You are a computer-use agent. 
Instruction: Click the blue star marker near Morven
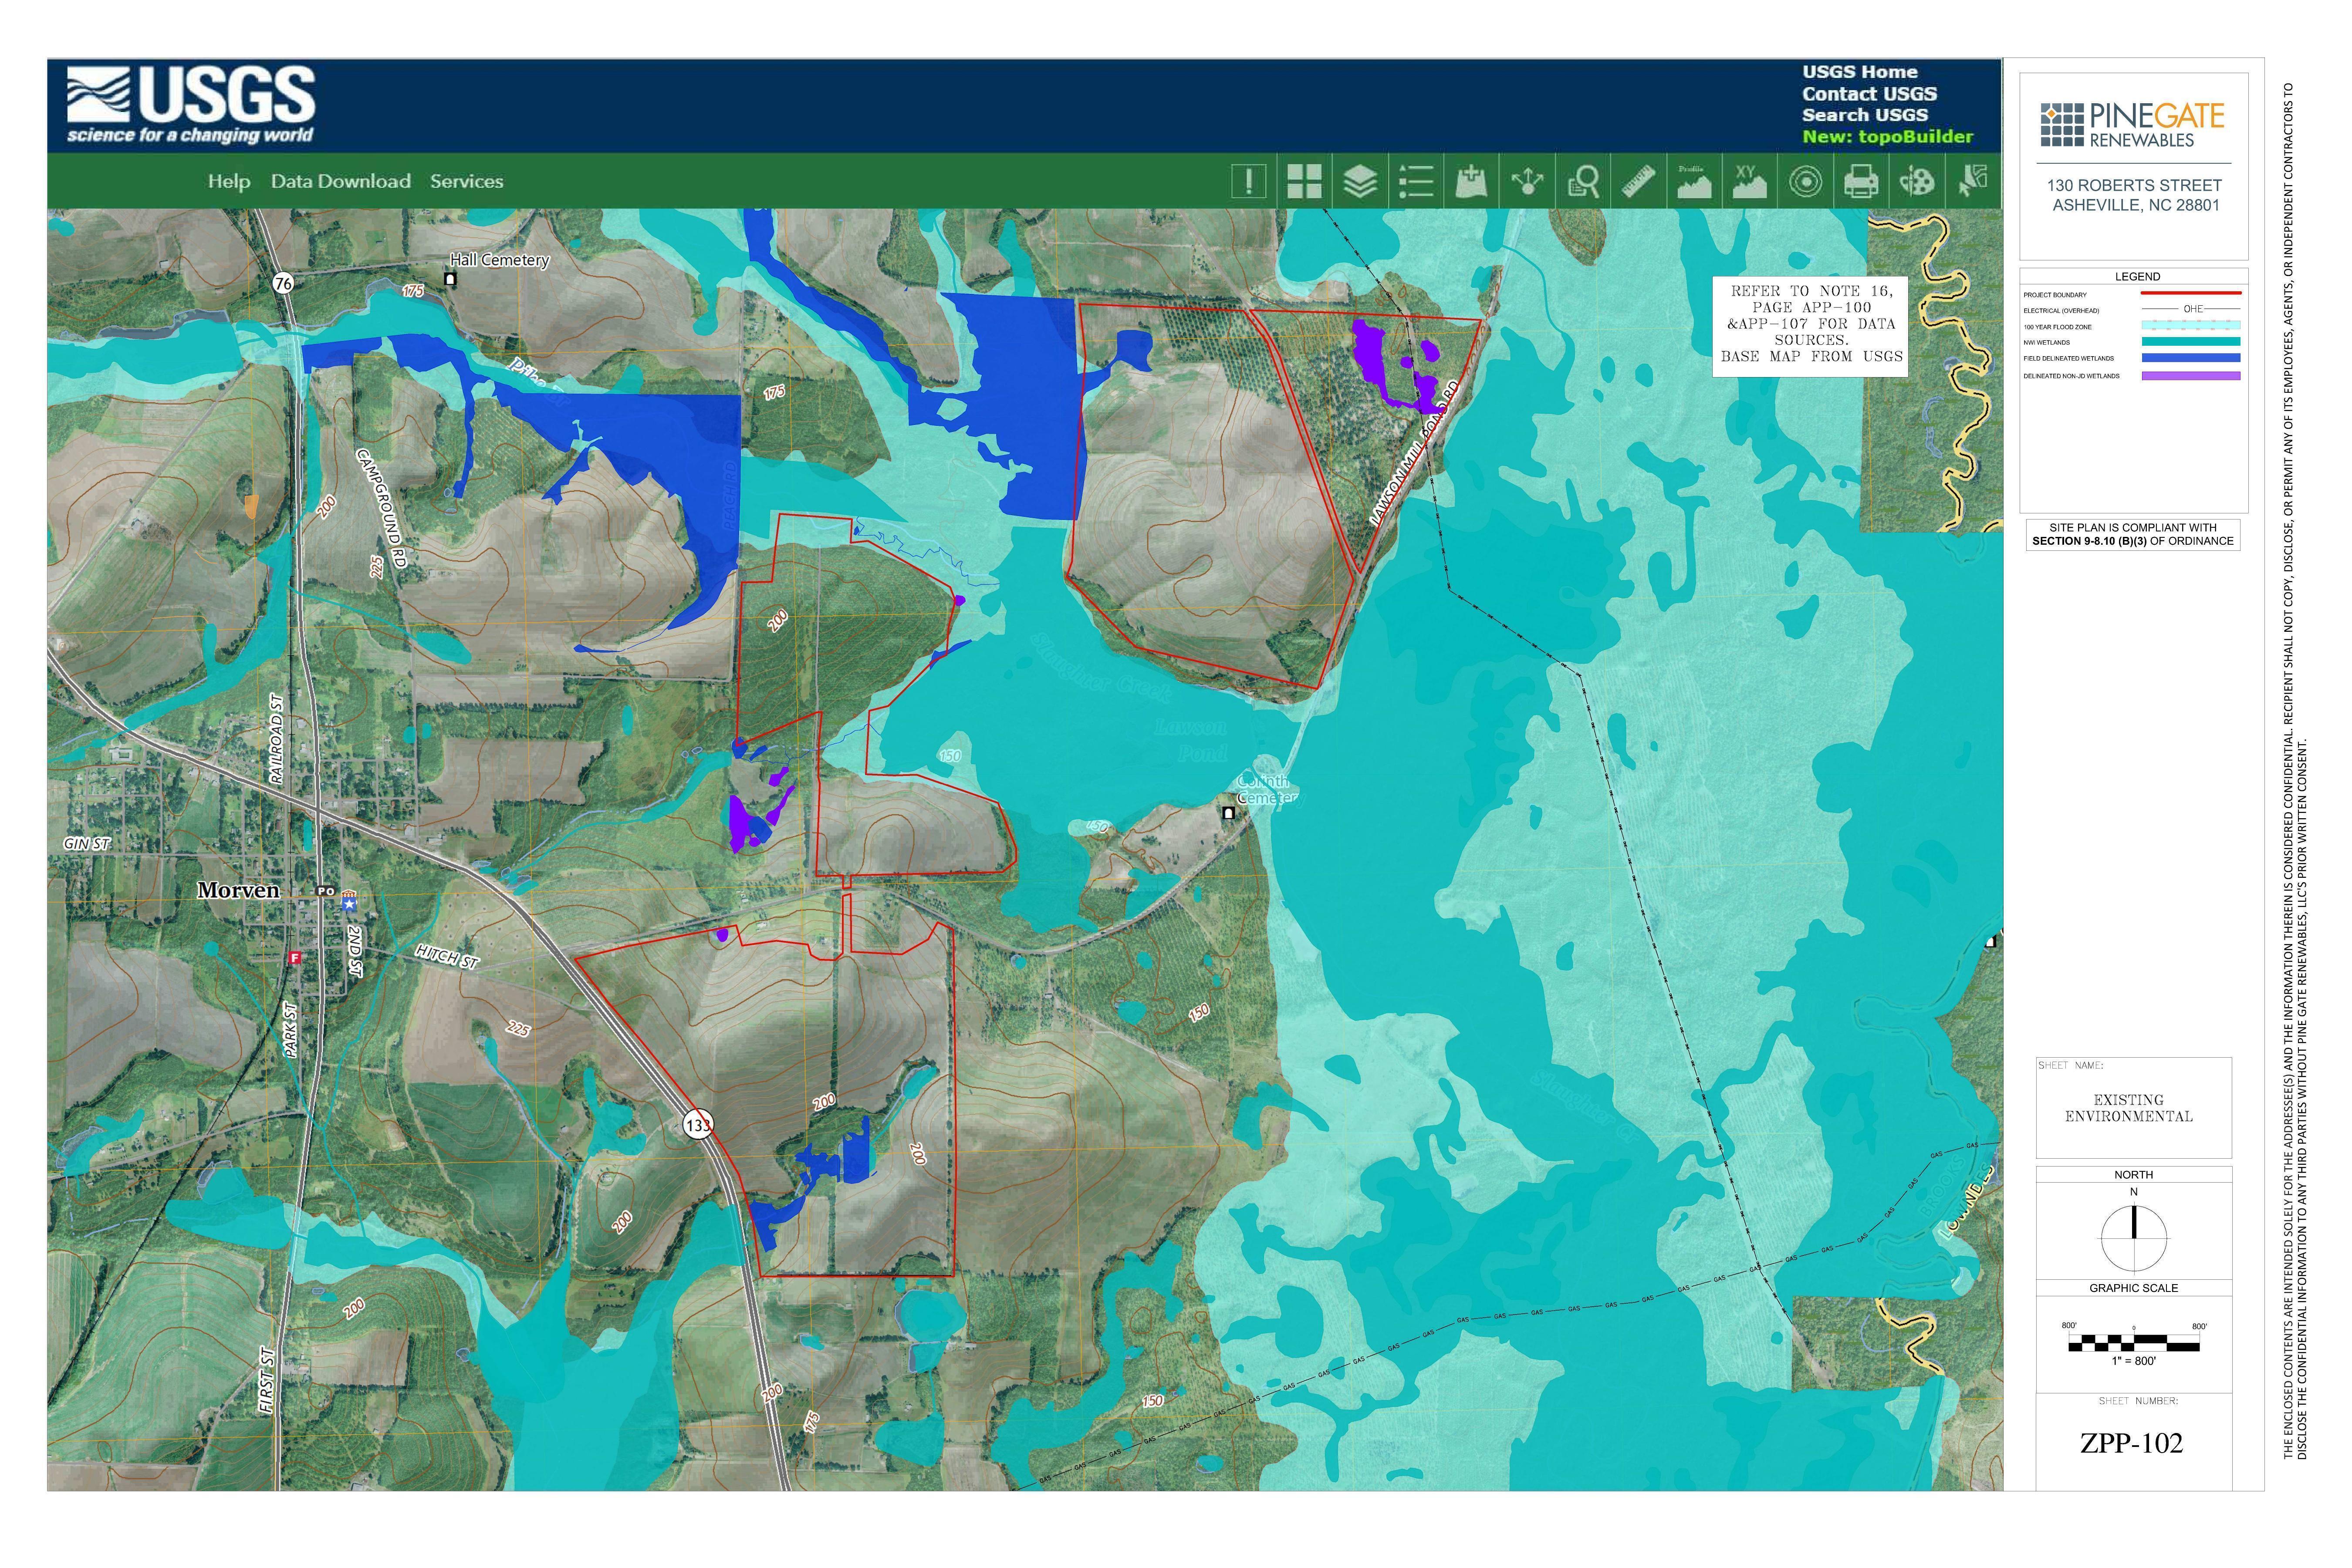(x=349, y=903)
